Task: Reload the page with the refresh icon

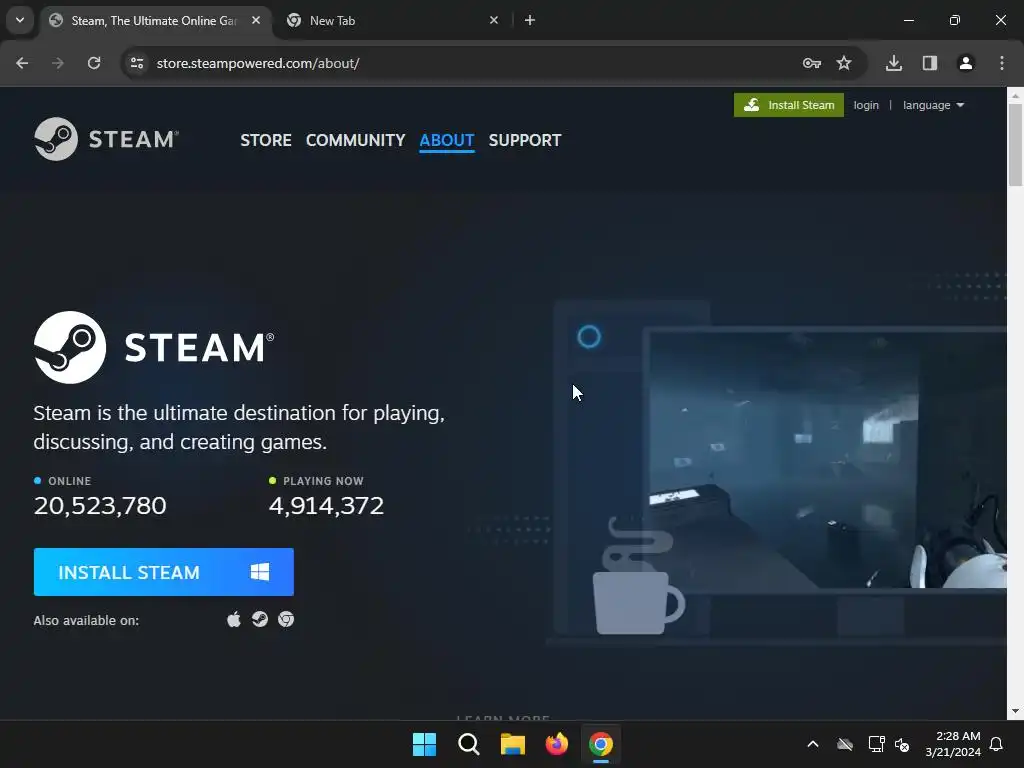Action: click(94, 63)
